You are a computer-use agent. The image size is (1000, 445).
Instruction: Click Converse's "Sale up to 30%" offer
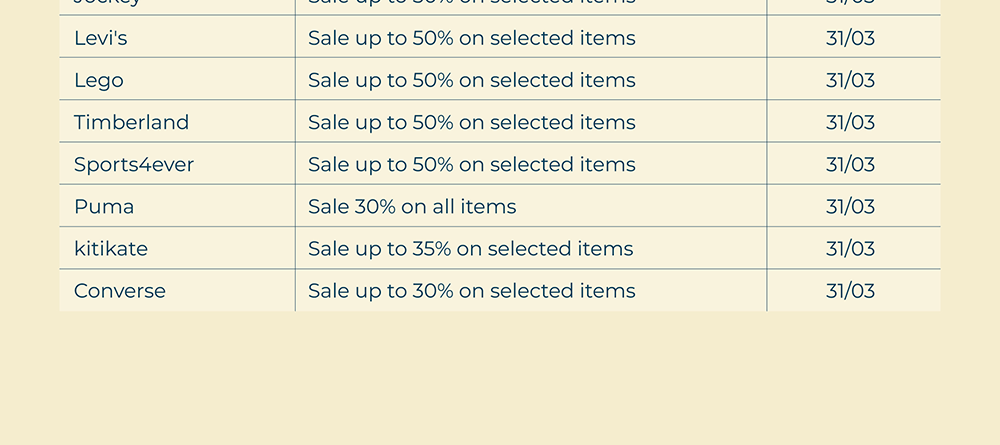point(471,291)
